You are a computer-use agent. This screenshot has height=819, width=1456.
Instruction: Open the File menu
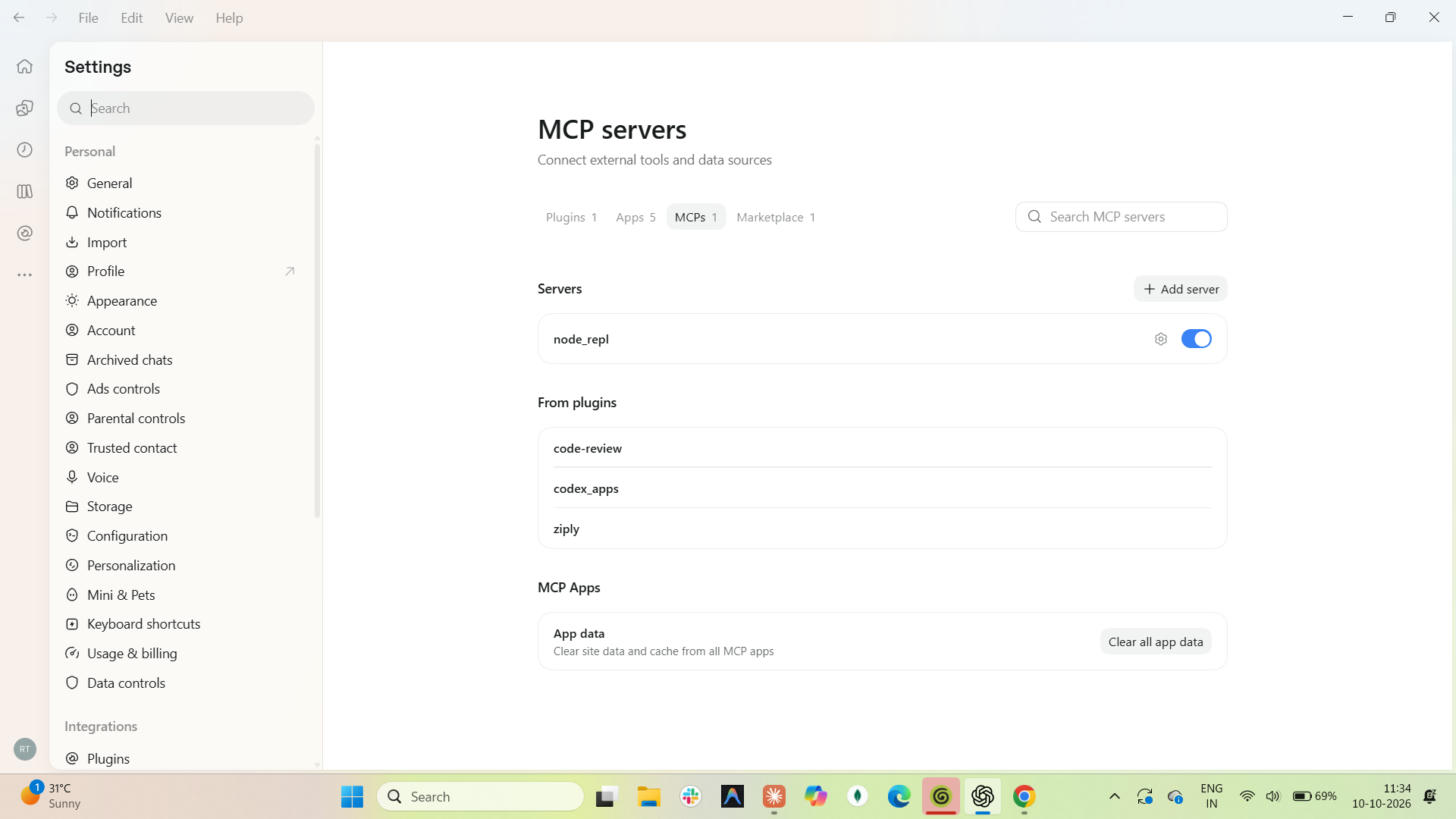[88, 18]
